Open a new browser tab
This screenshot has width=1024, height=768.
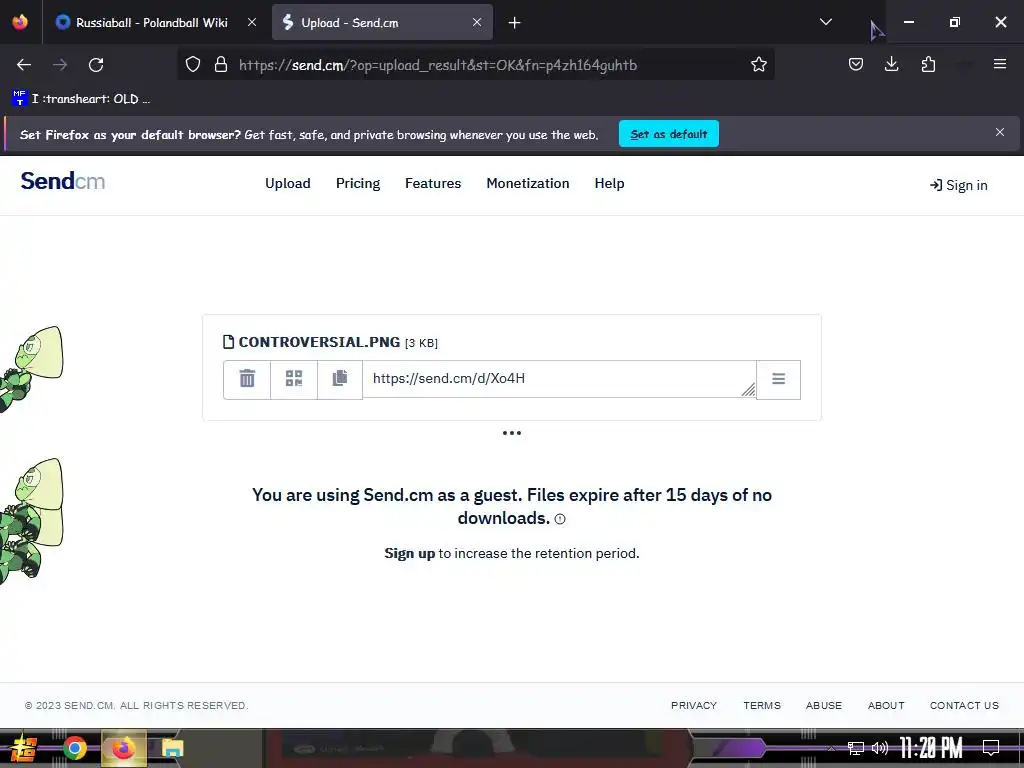515,23
